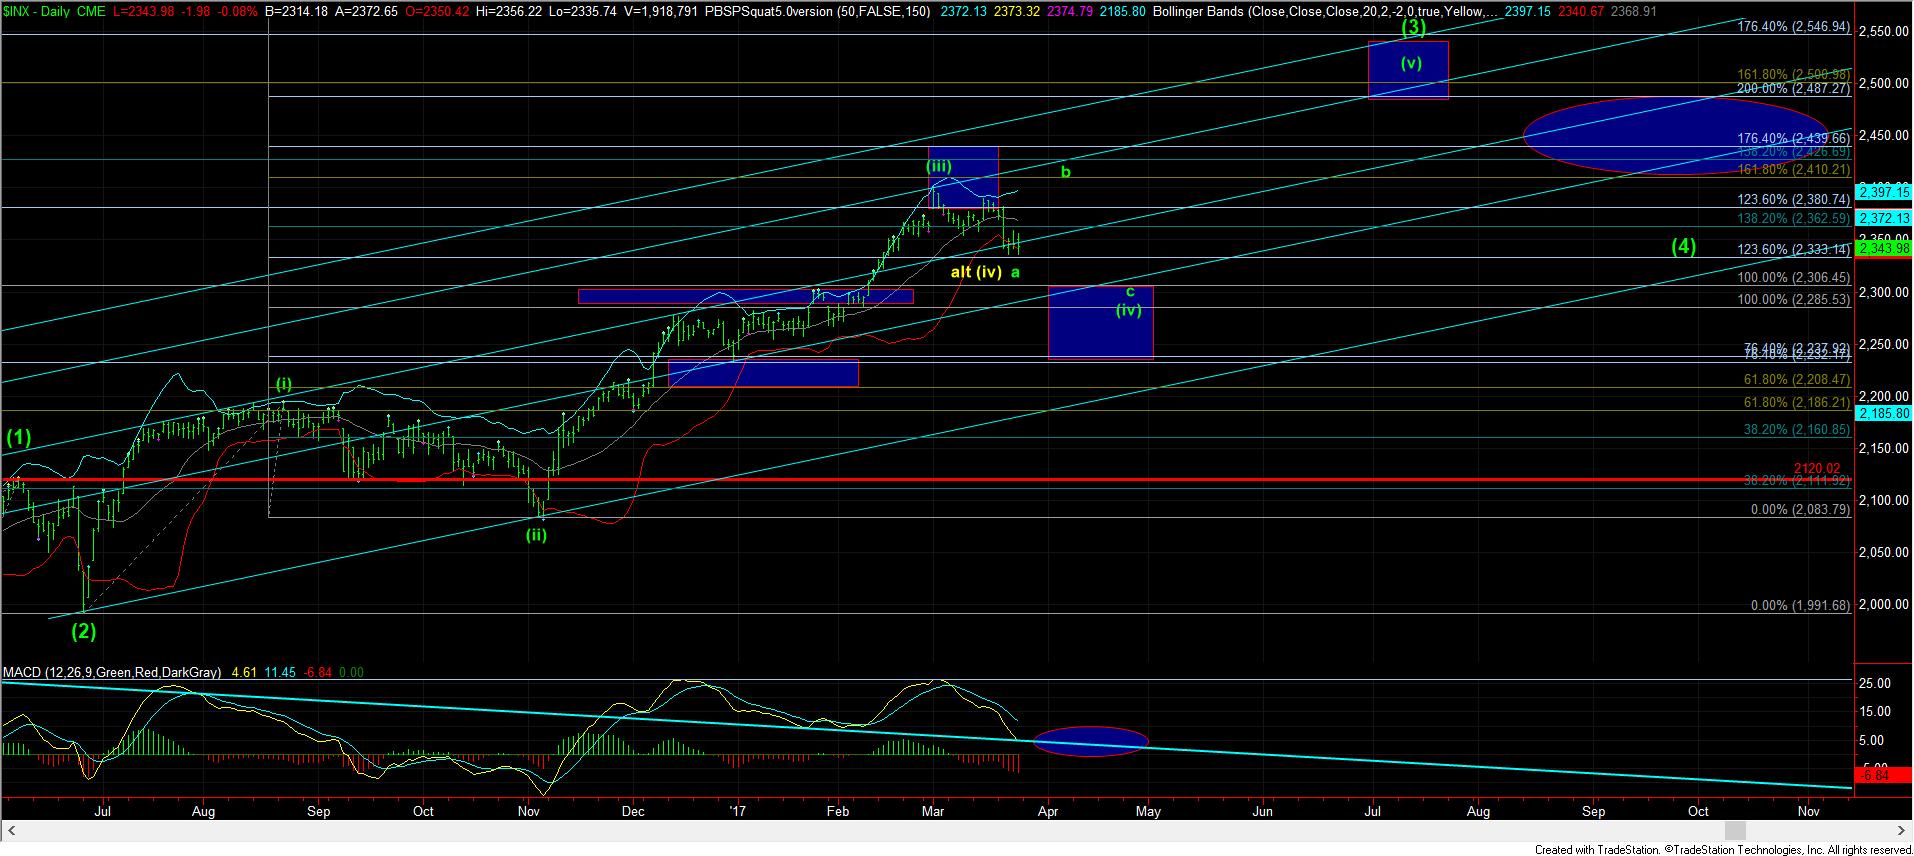Click the Nov label on right time axis
Image resolution: width=1914 pixels, height=856 pixels.
pos(1808,812)
